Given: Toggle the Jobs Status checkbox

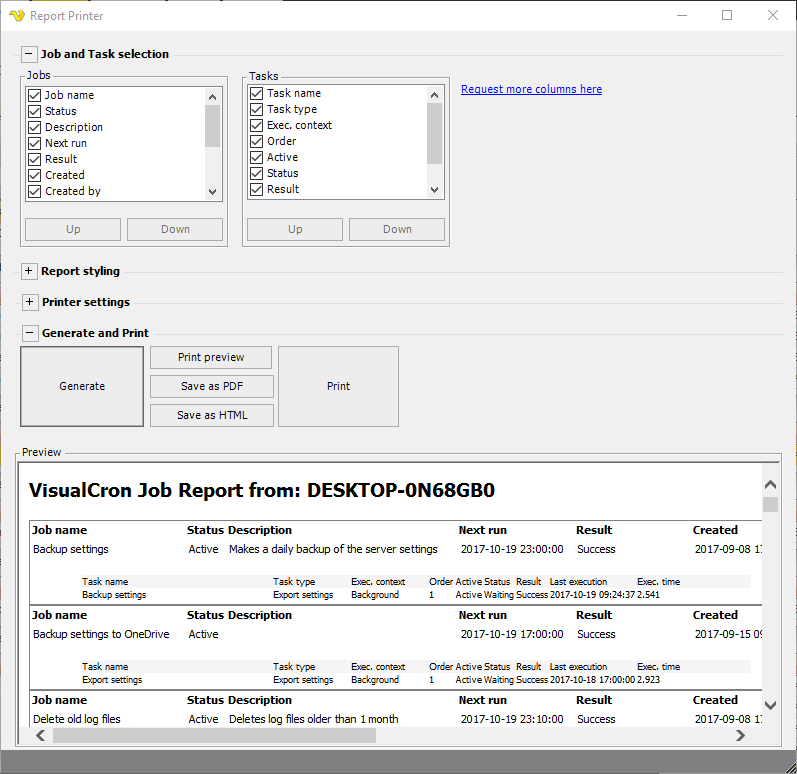Looking at the screenshot, I should 35,111.
